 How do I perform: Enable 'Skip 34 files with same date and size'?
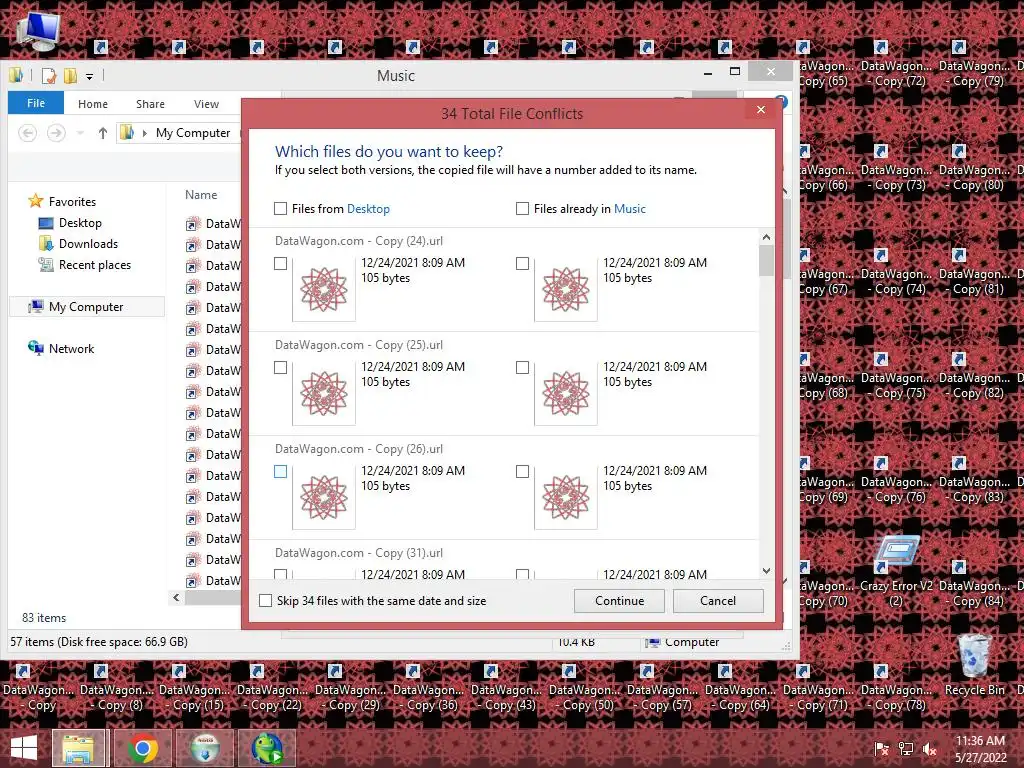coord(265,601)
